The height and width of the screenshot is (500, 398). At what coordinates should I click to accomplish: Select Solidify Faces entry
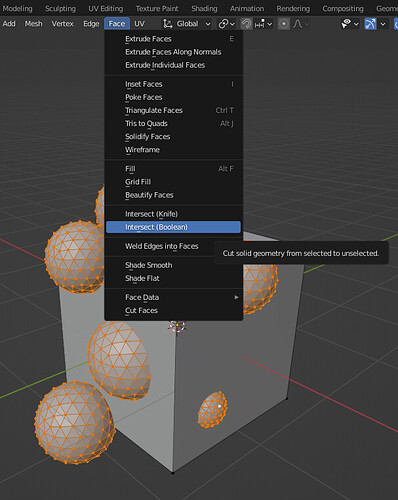tap(173, 136)
